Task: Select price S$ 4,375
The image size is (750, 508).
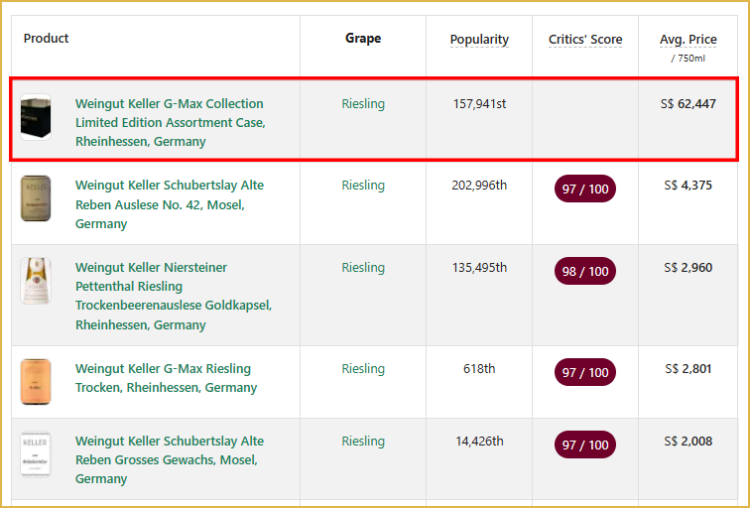Action: (x=688, y=185)
